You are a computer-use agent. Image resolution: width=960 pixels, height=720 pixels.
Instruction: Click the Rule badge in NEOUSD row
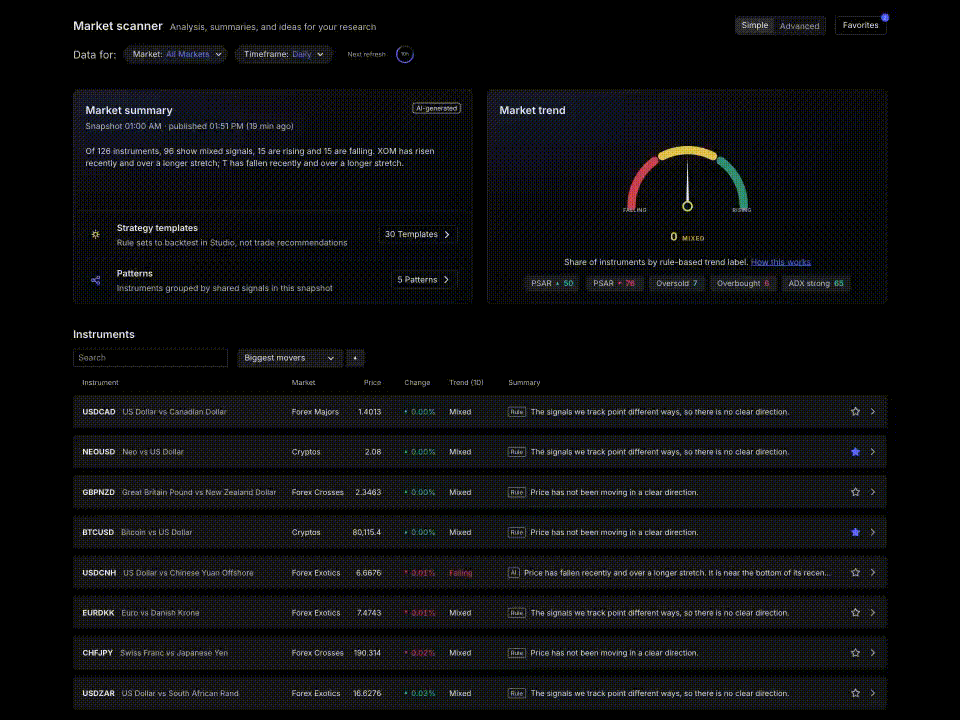(517, 452)
